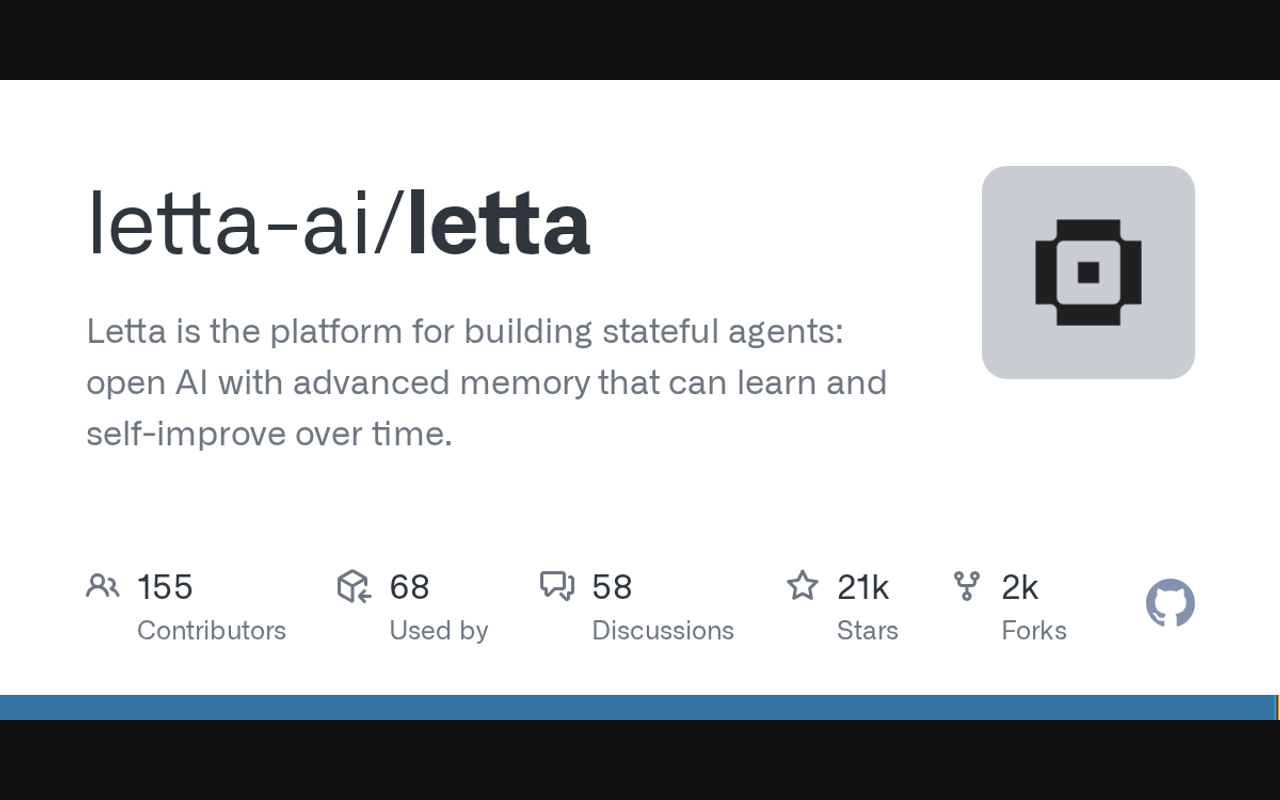Open the Contributors label
Viewport: 1280px width, 800px height.
pyautogui.click(x=211, y=630)
